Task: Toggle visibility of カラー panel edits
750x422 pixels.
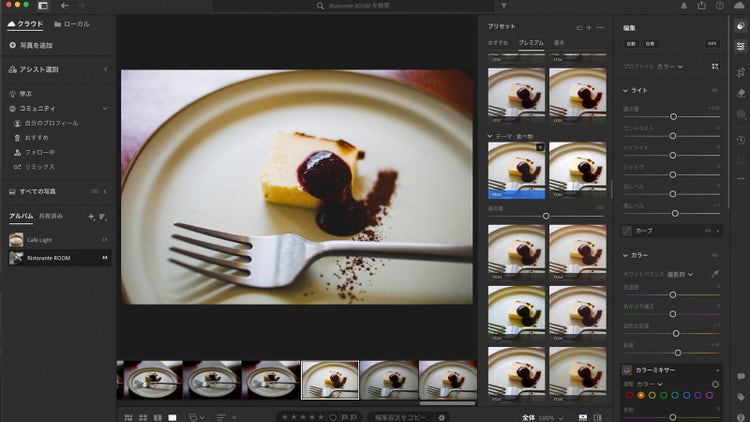Action: [716, 255]
